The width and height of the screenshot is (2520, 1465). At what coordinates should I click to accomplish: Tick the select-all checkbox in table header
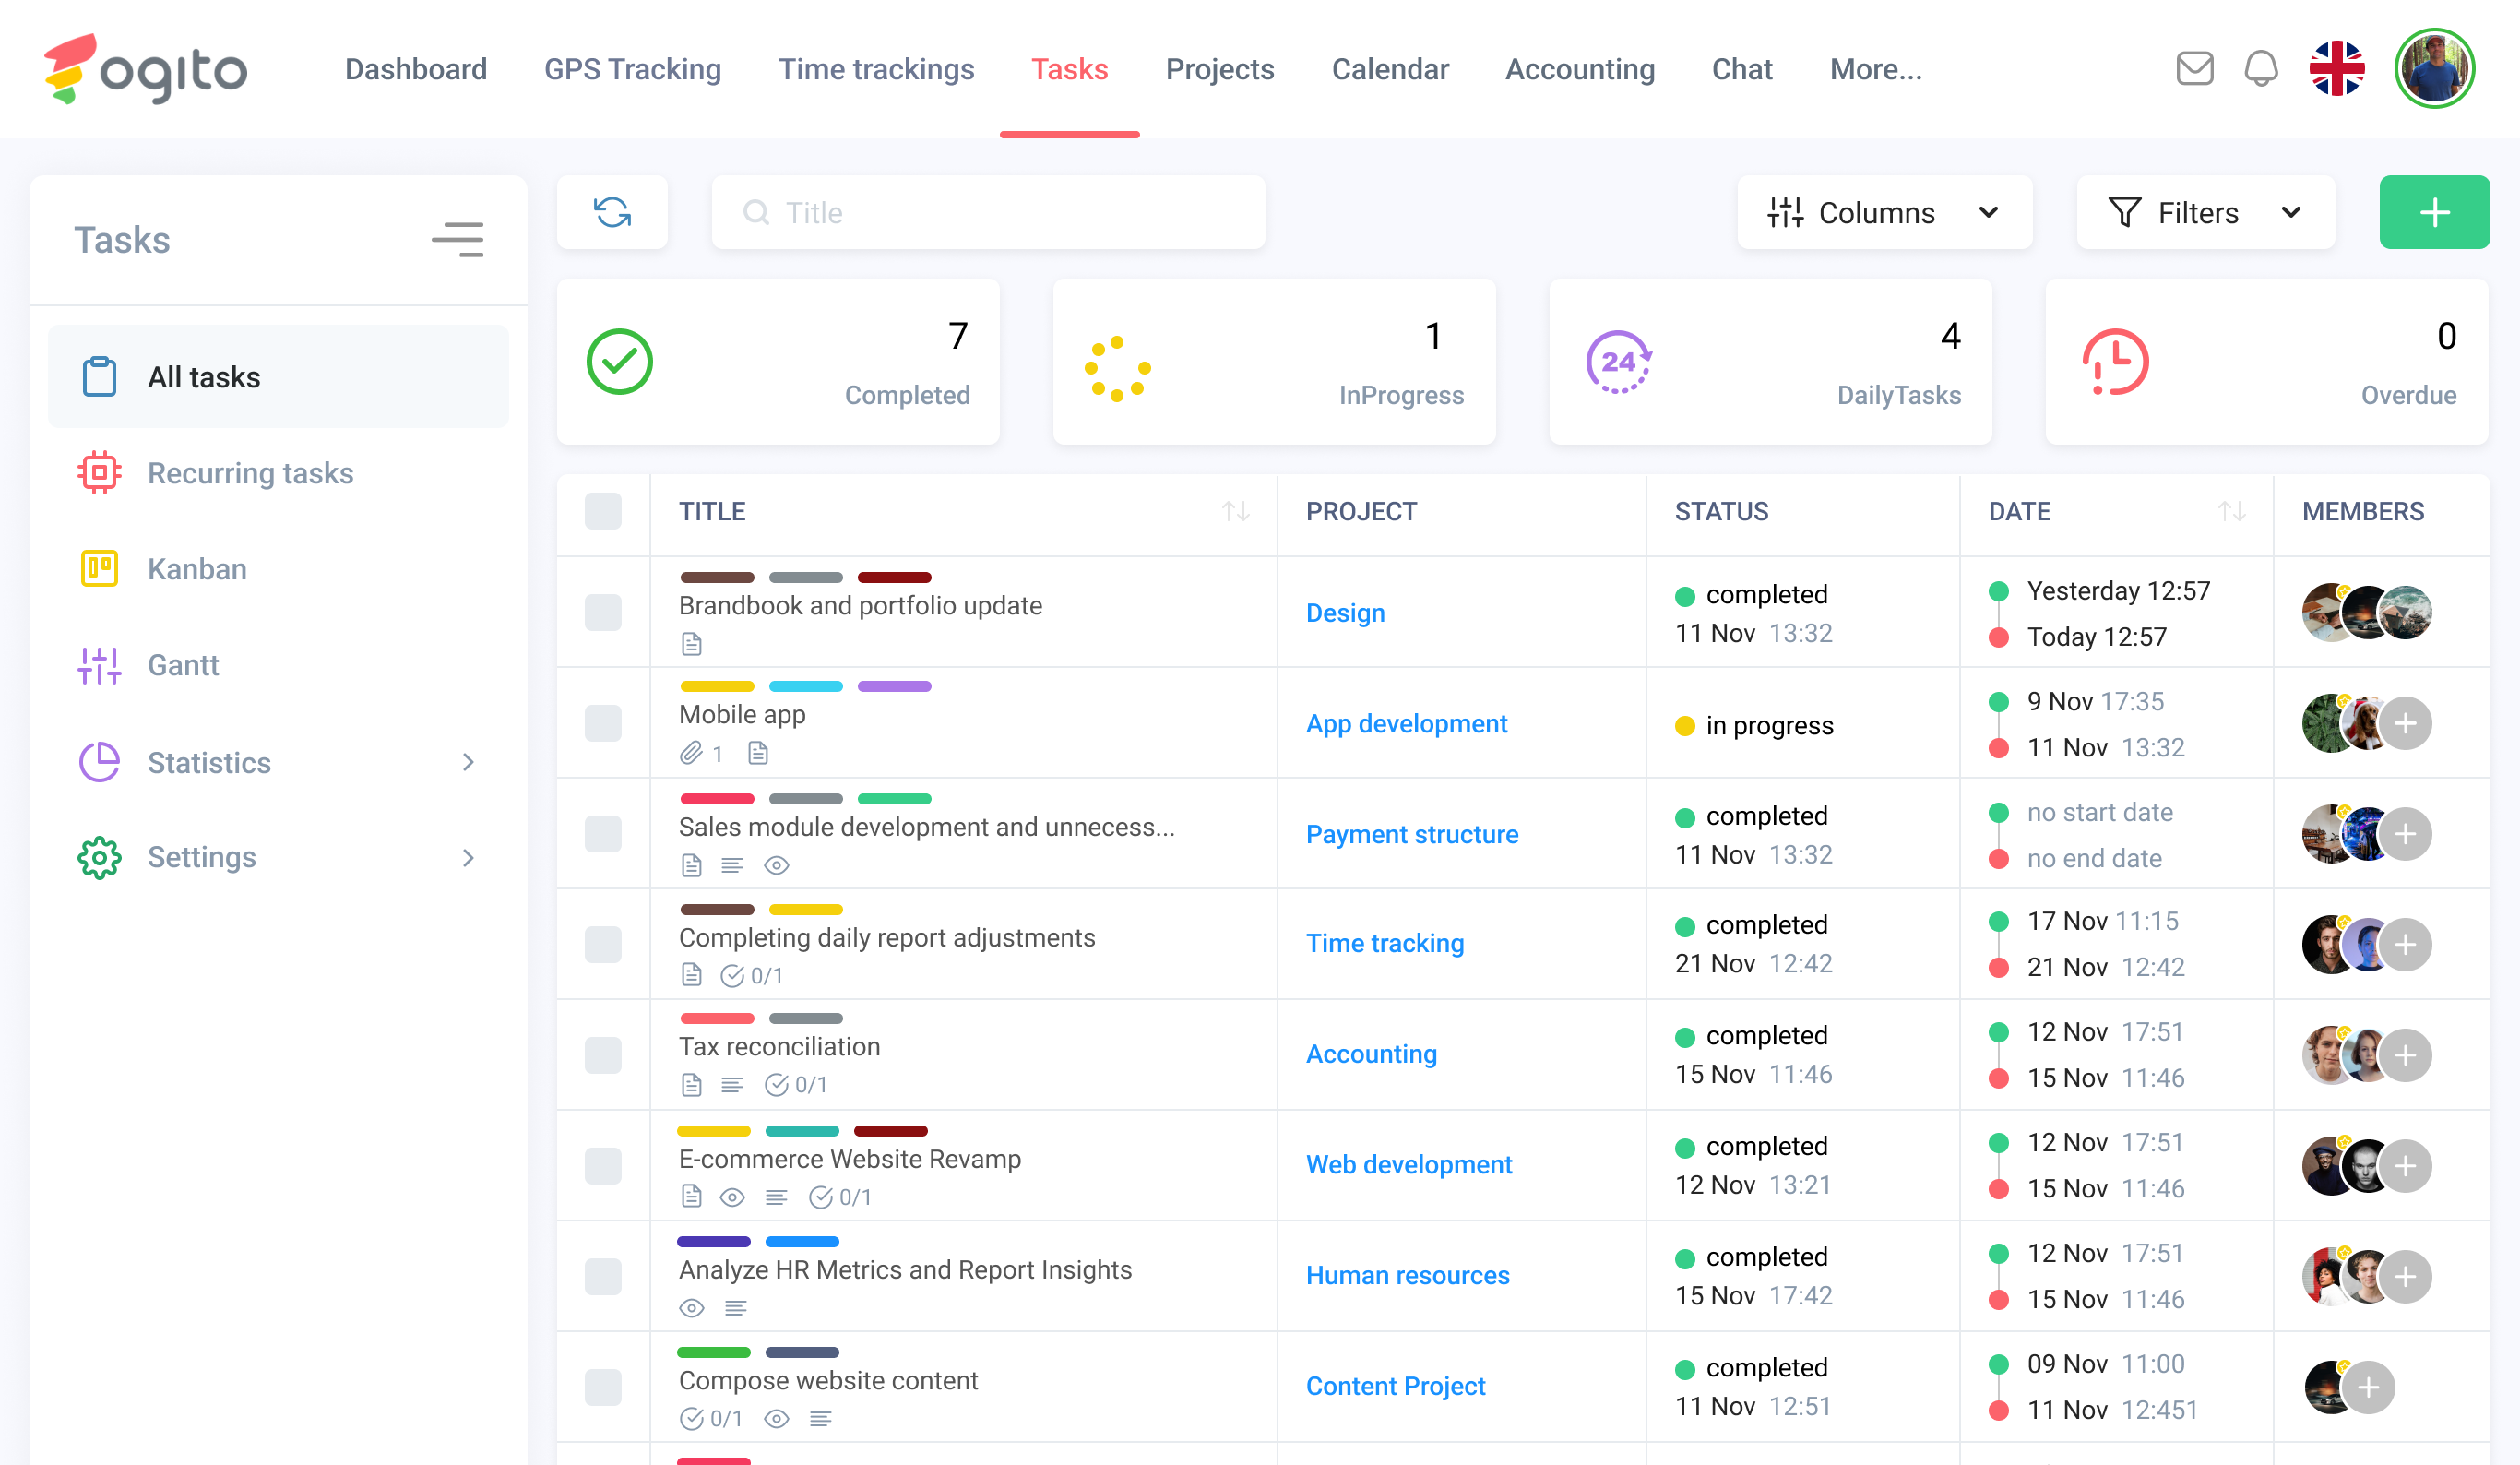point(603,511)
